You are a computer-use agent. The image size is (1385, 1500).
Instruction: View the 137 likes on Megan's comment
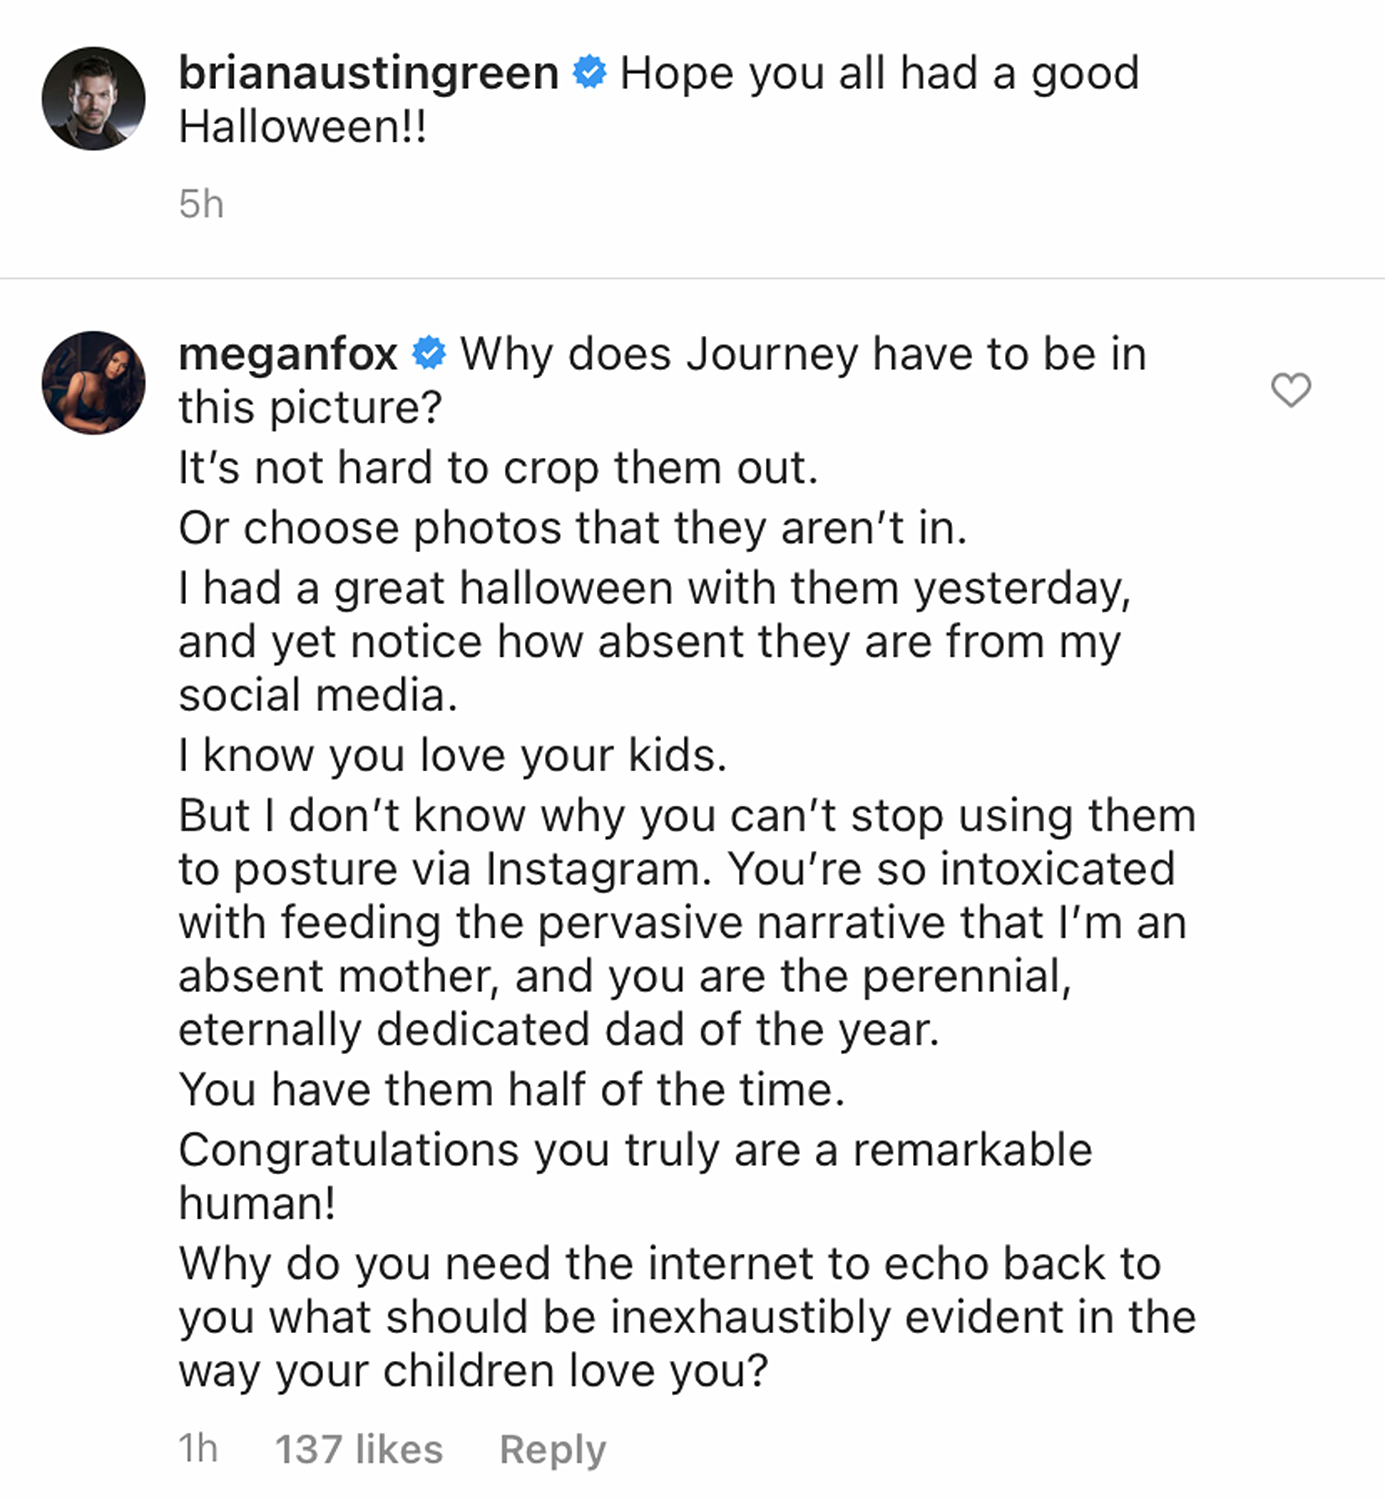click(x=358, y=1448)
